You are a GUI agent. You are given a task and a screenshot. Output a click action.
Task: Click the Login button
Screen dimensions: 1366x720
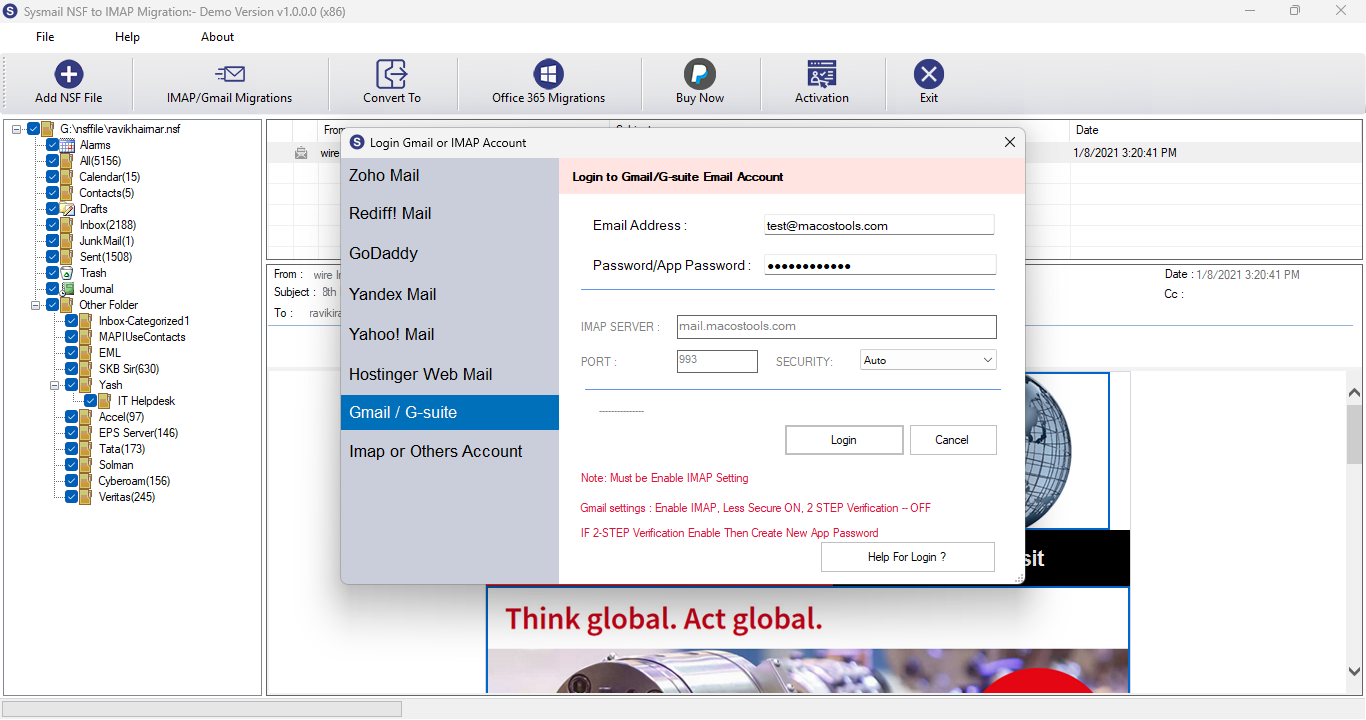coord(844,440)
